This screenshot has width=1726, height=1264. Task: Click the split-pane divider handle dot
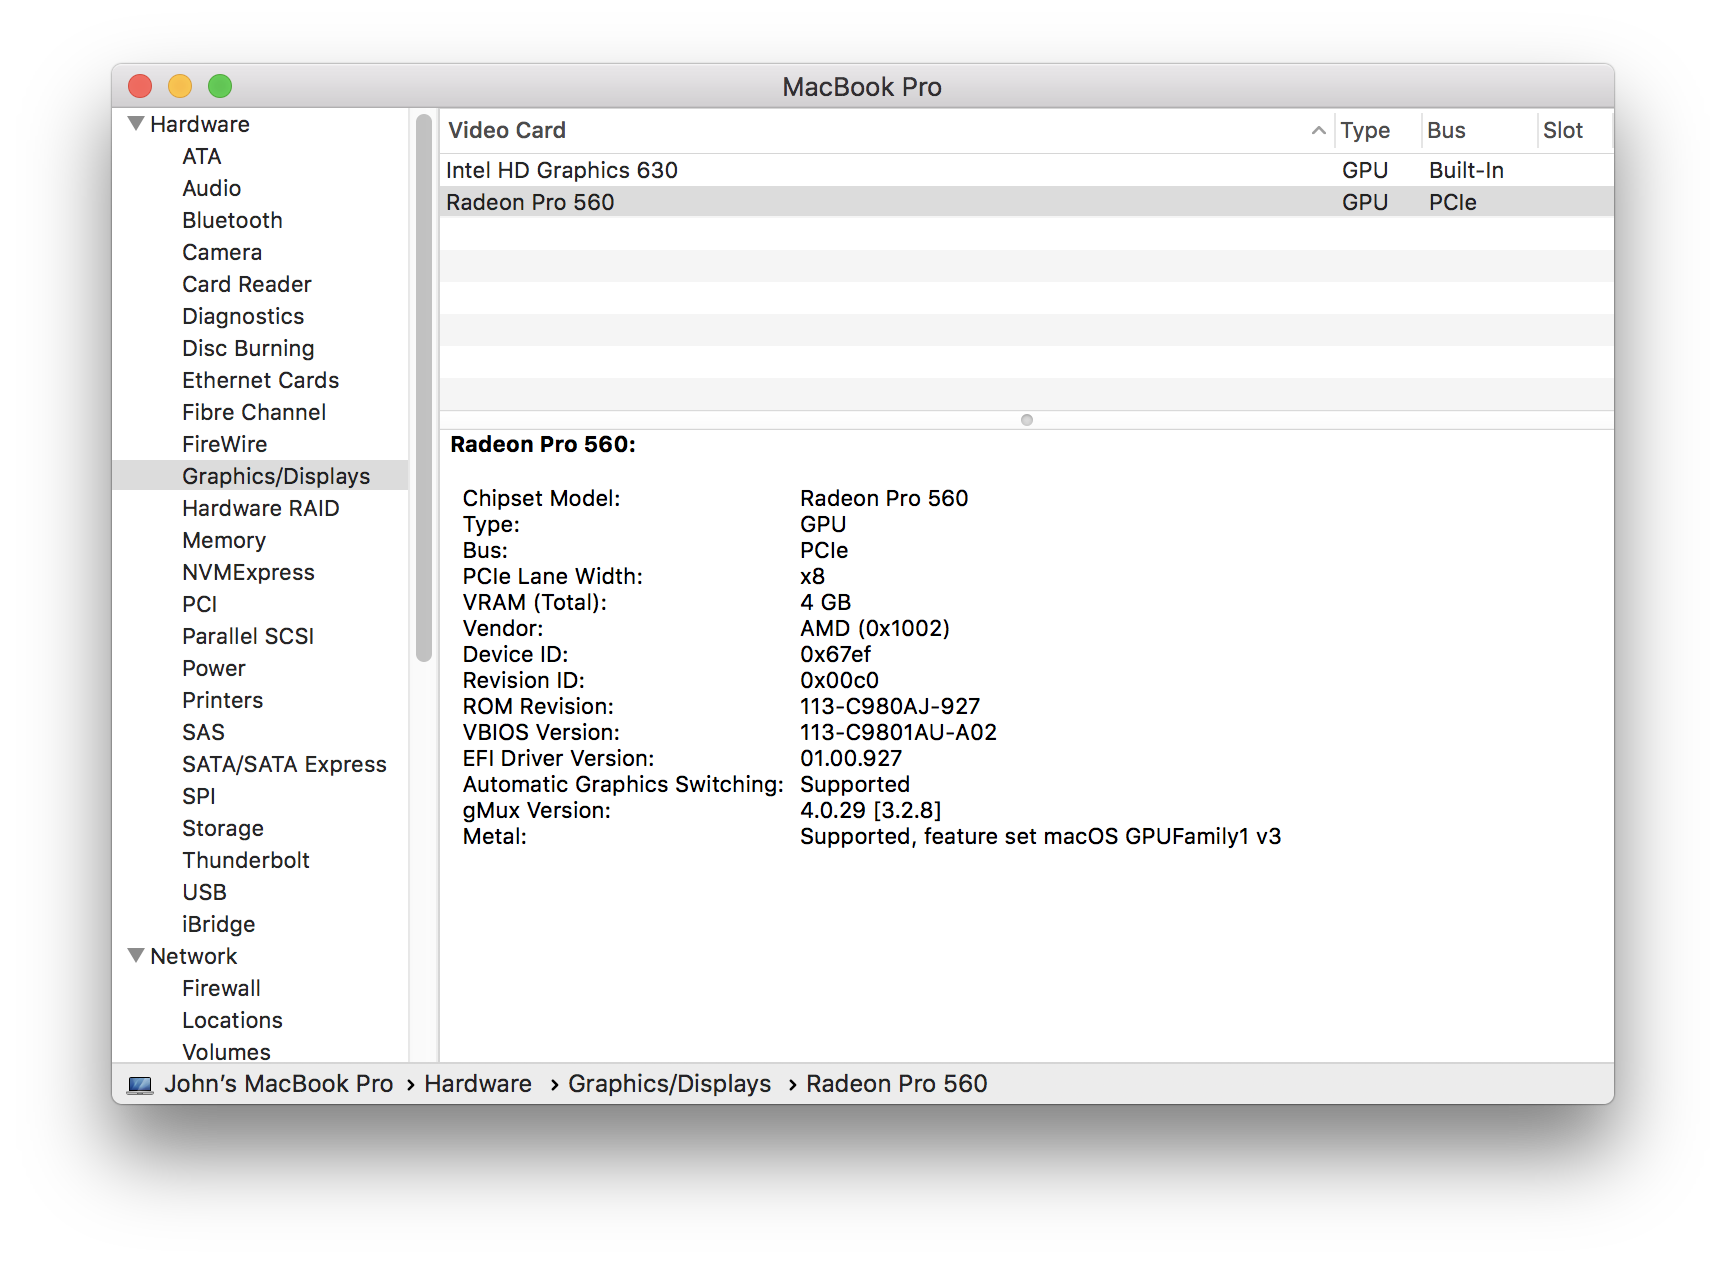click(x=1027, y=420)
